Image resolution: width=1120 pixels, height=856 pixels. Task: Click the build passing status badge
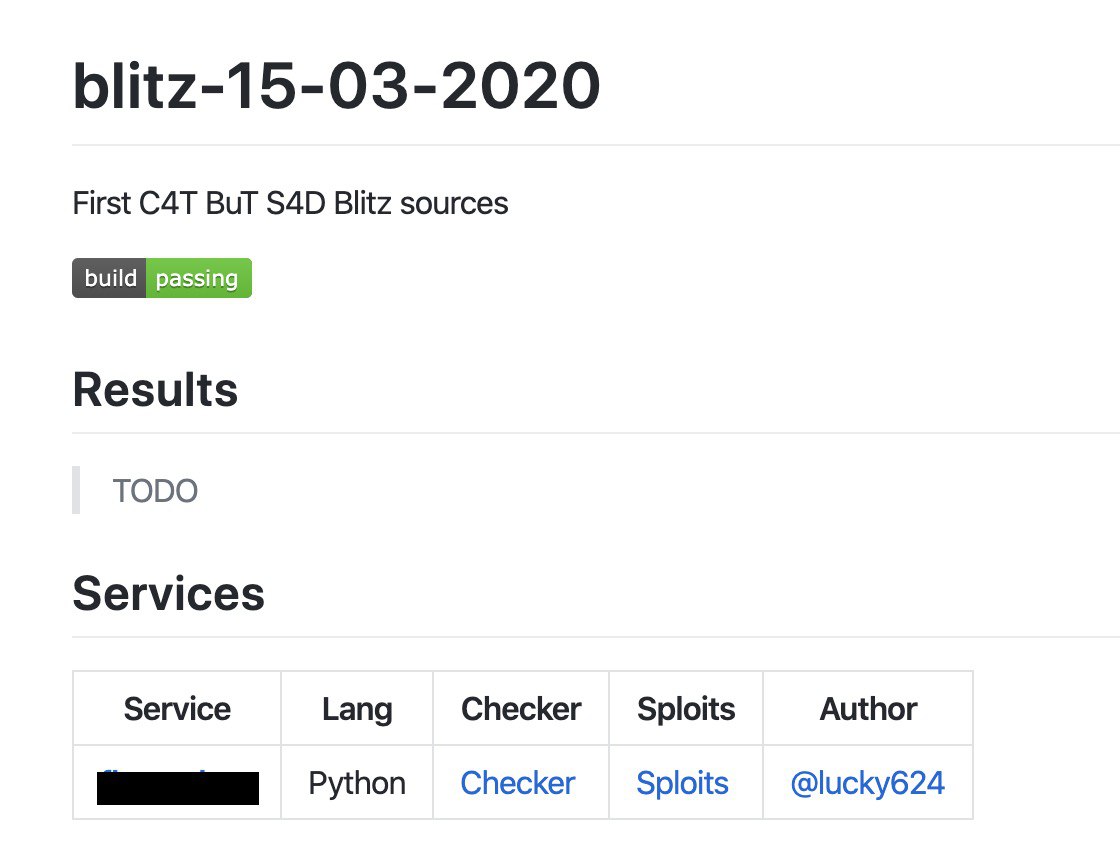(162, 278)
